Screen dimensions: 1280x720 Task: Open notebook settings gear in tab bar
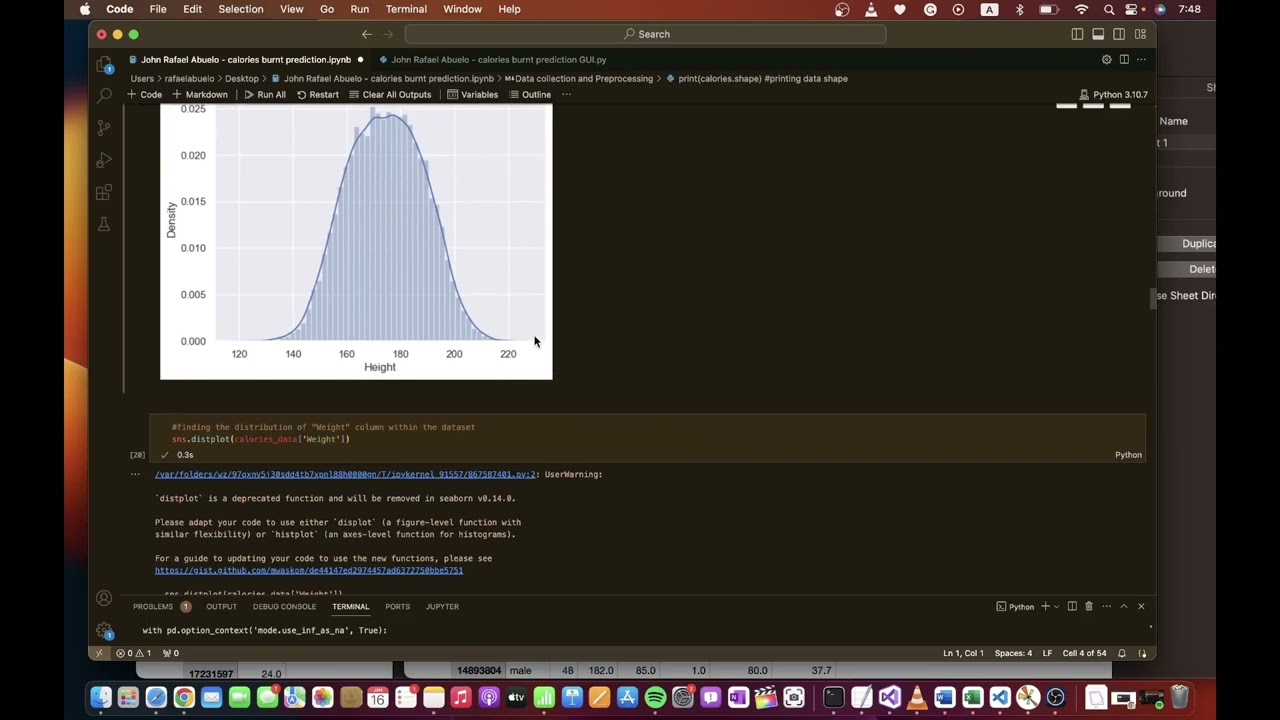click(1106, 59)
